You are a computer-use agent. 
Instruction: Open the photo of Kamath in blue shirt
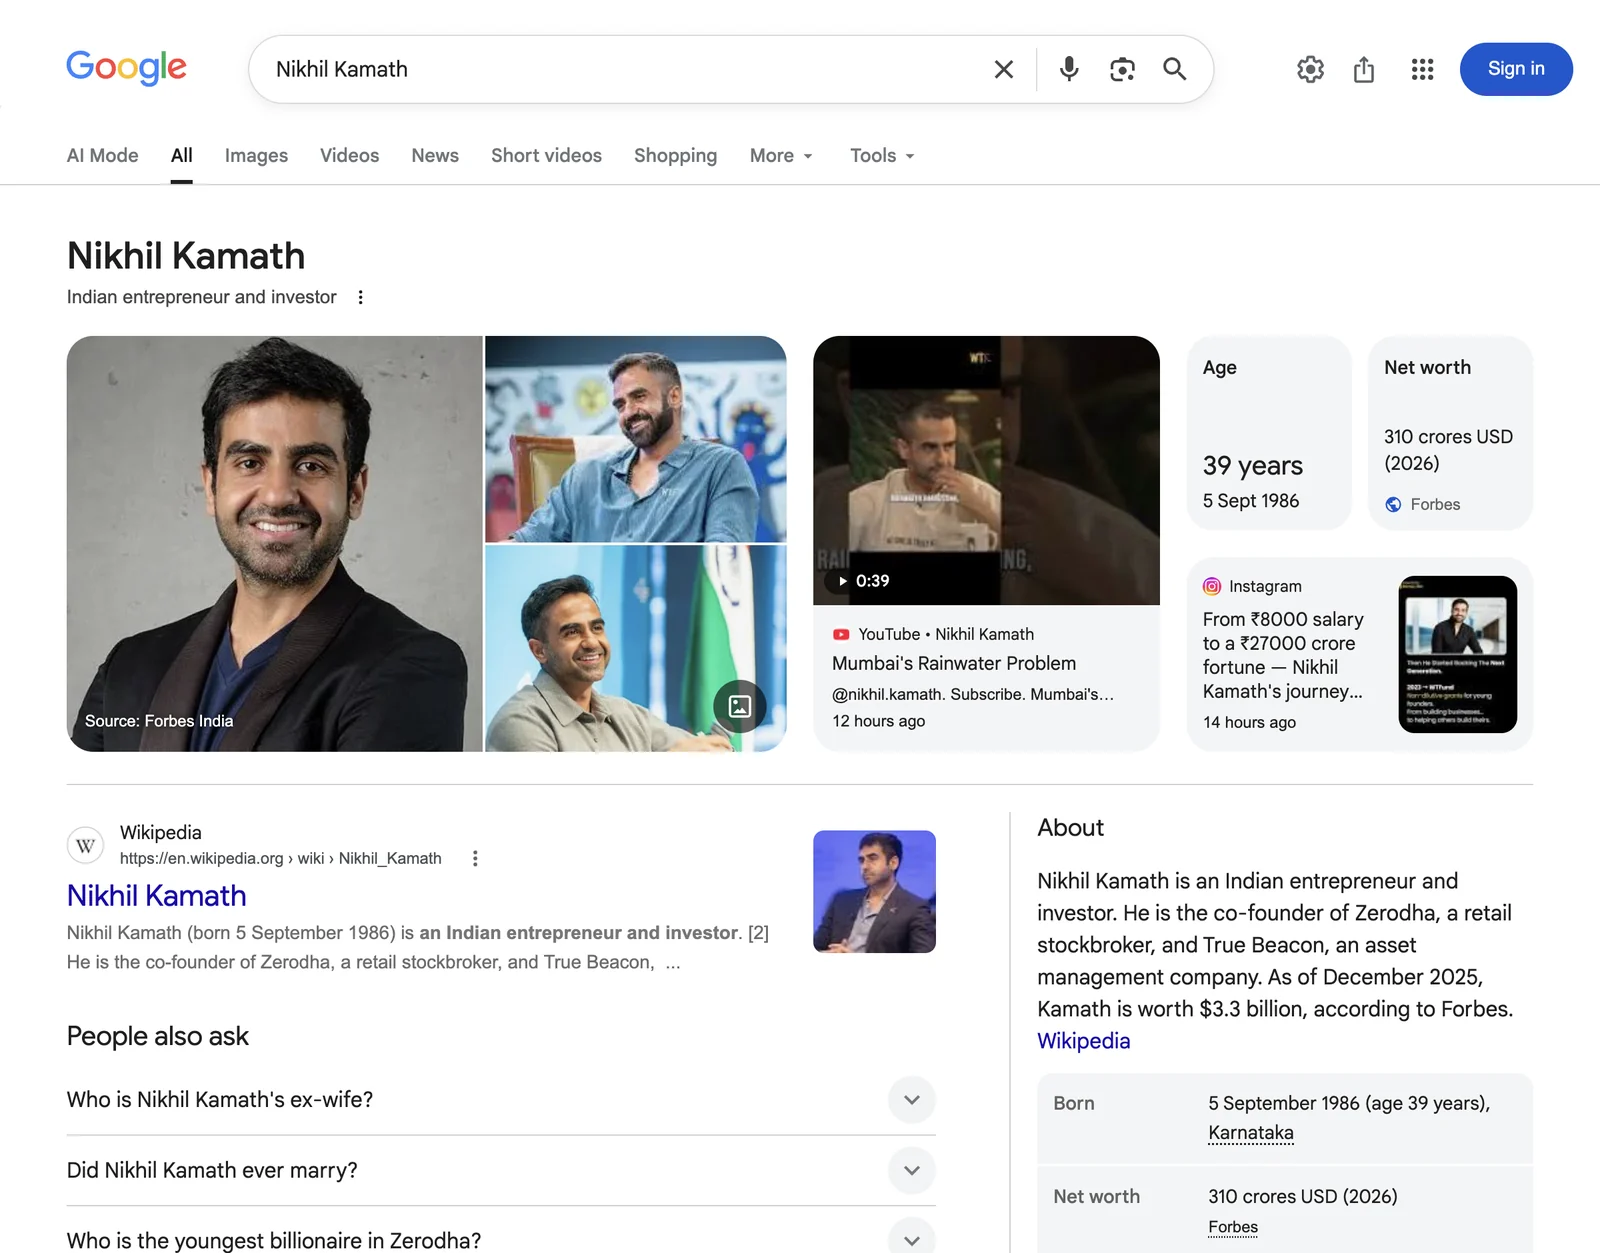635,439
